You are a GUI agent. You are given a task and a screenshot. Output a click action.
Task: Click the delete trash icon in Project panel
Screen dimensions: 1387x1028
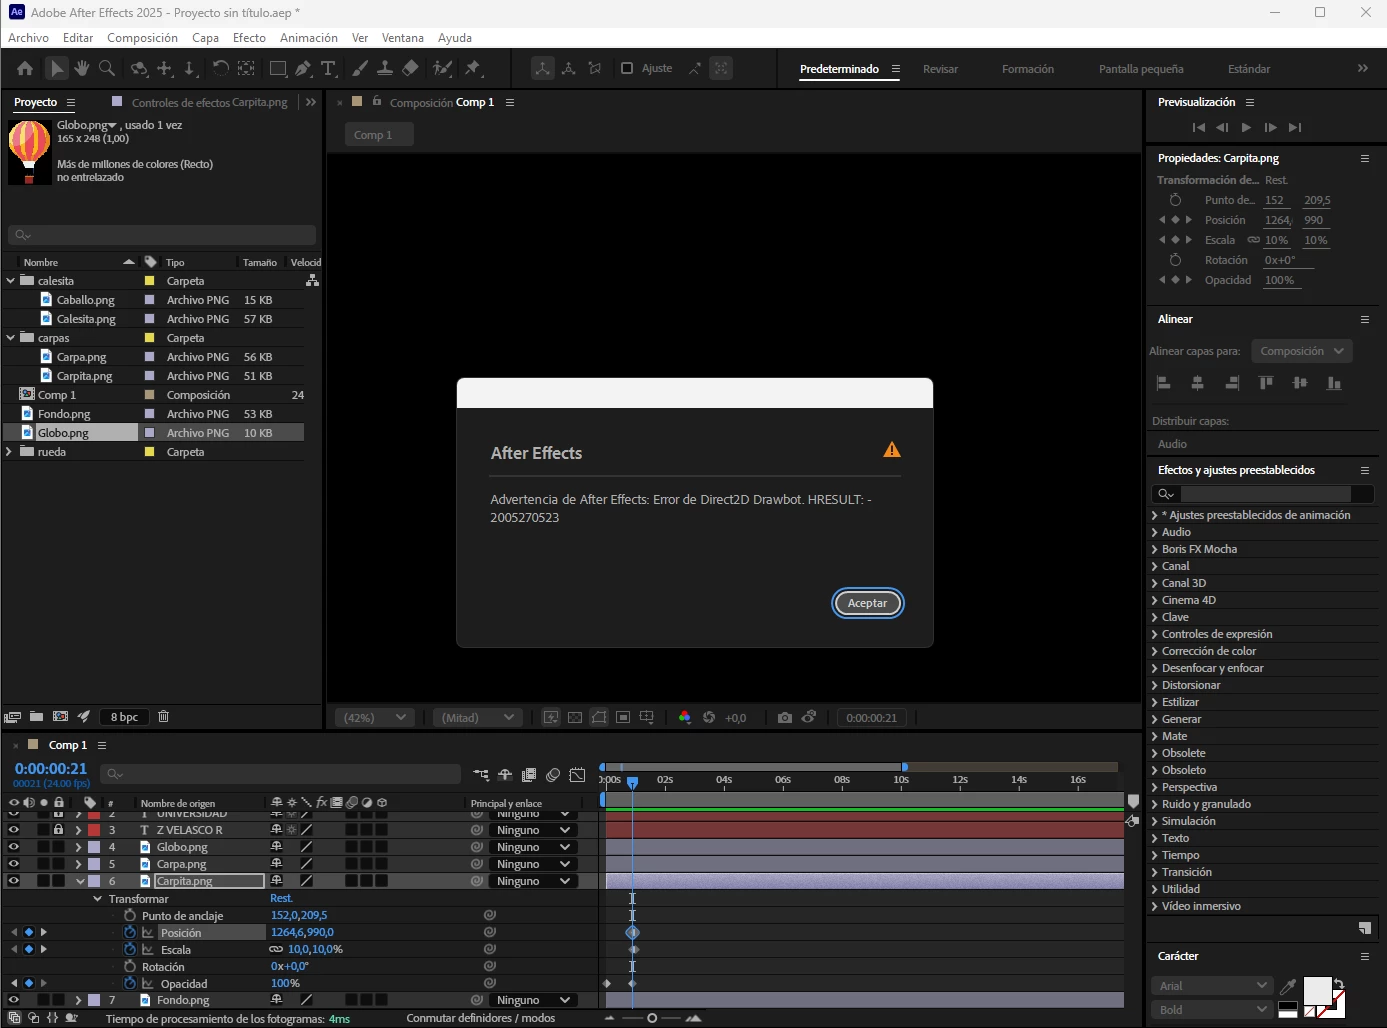pyautogui.click(x=163, y=716)
